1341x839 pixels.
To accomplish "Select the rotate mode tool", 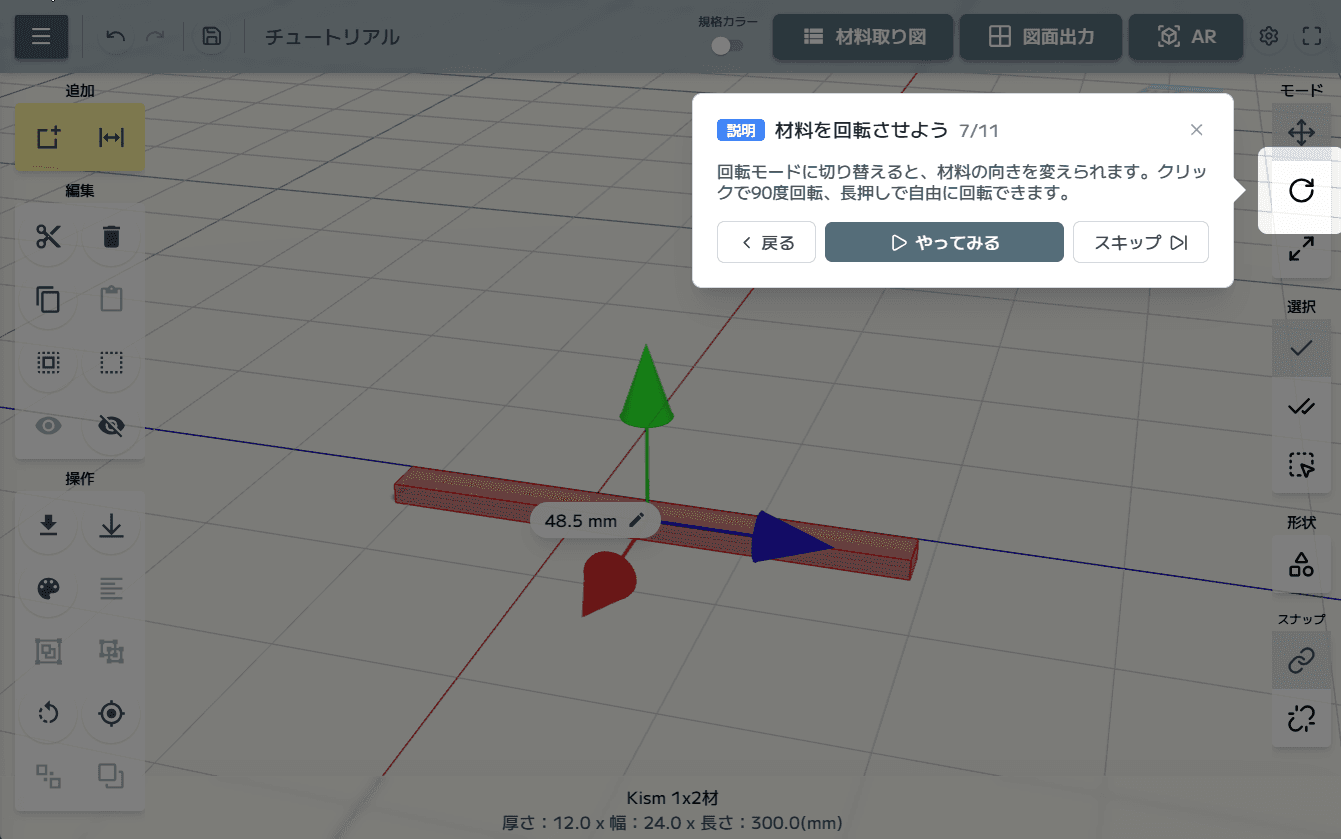I will [1301, 190].
